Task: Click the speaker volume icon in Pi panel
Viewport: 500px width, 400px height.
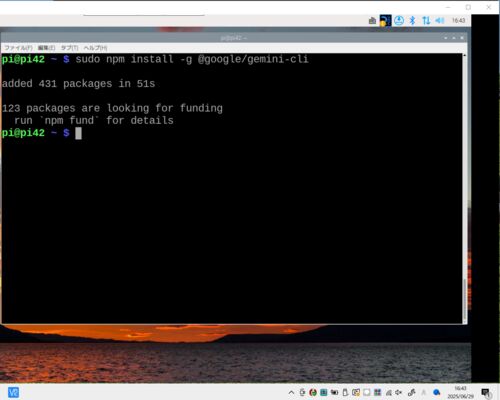Action: (440, 21)
